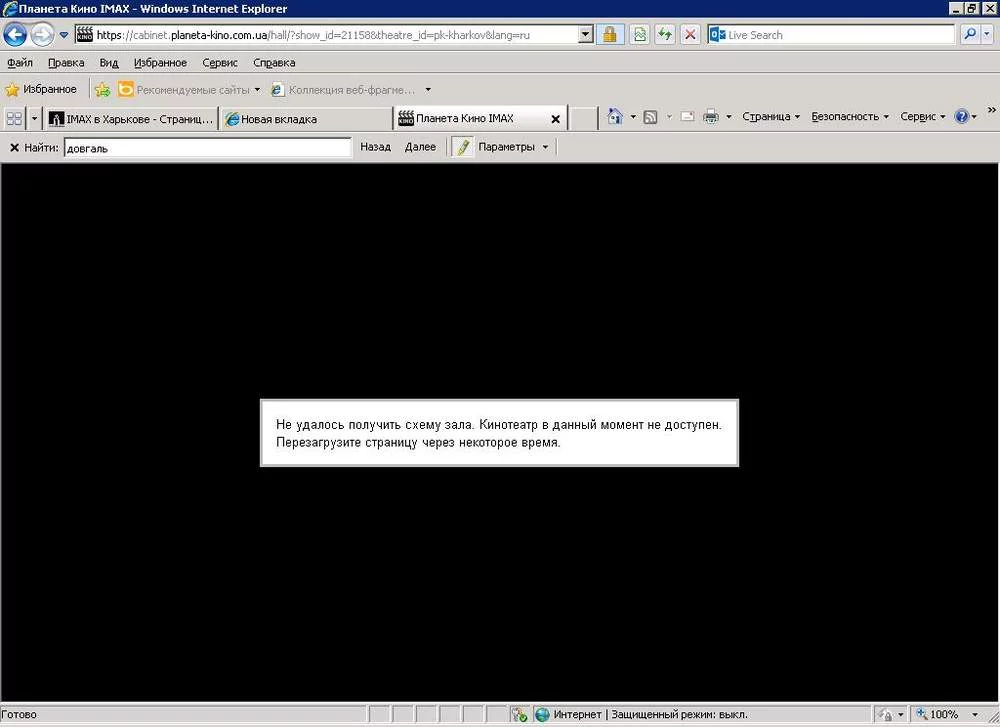The width and height of the screenshot is (1000, 727).
Task: Click the Refresh page icon
Action: pos(665,34)
